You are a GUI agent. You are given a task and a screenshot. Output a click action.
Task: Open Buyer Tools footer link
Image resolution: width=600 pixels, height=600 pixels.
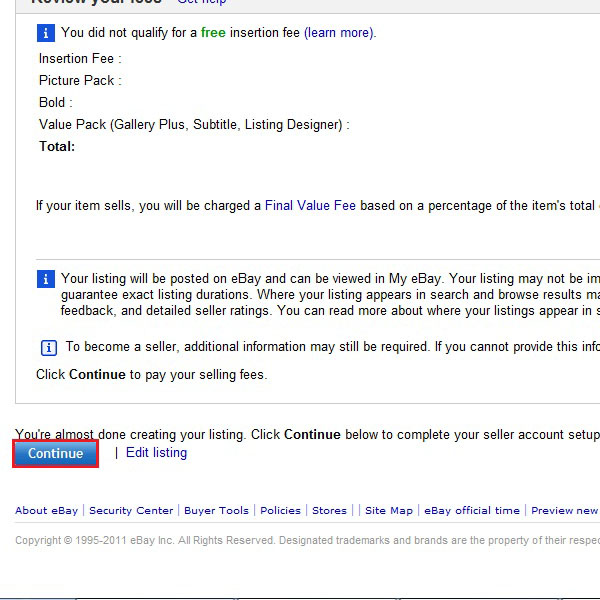click(x=217, y=510)
